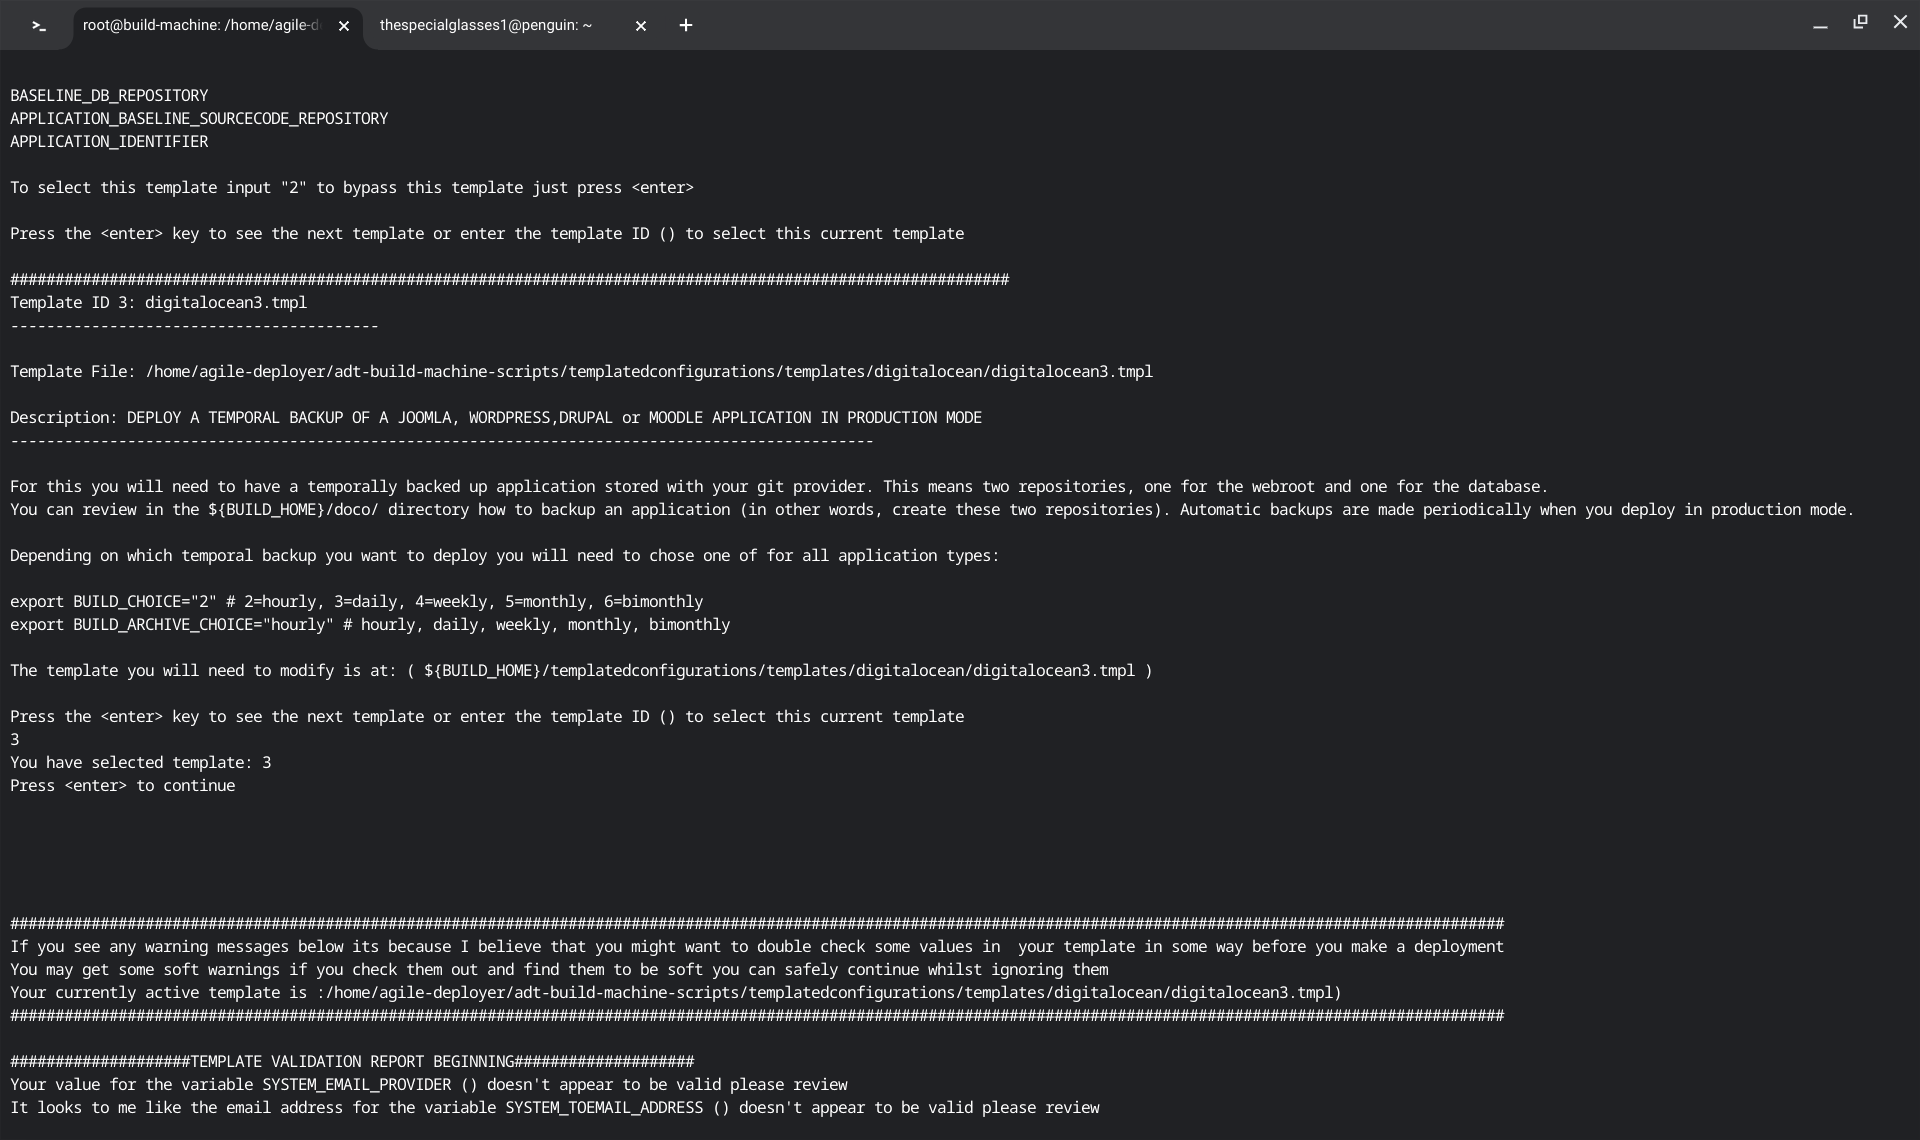Click the BASELINE_DB_REPOSITORY line
Viewport: 1920px width, 1140px height.
click(x=109, y=96)
